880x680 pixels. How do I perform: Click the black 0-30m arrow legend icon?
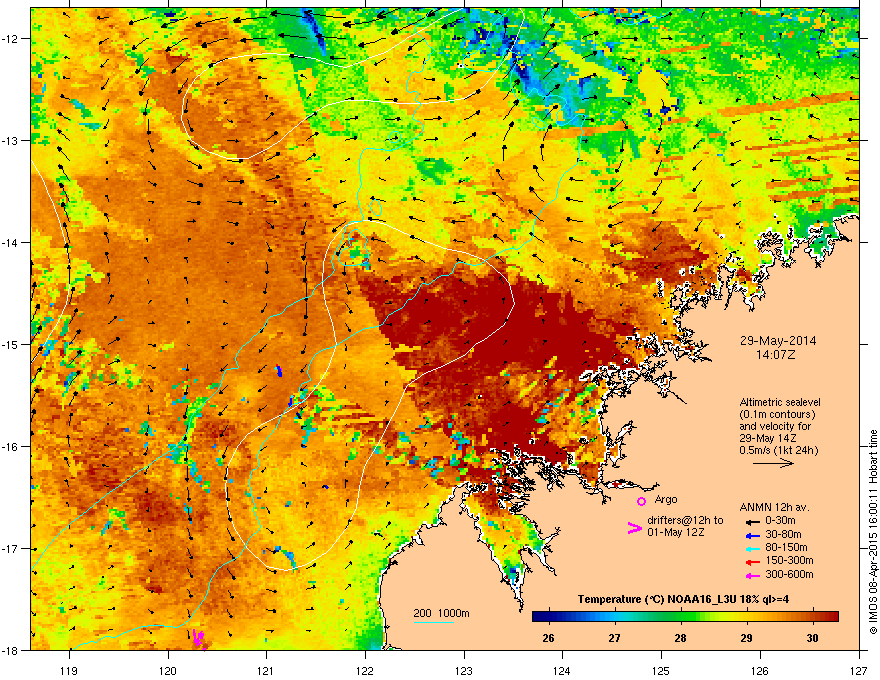pyautogui.click(x=752, y=521)
